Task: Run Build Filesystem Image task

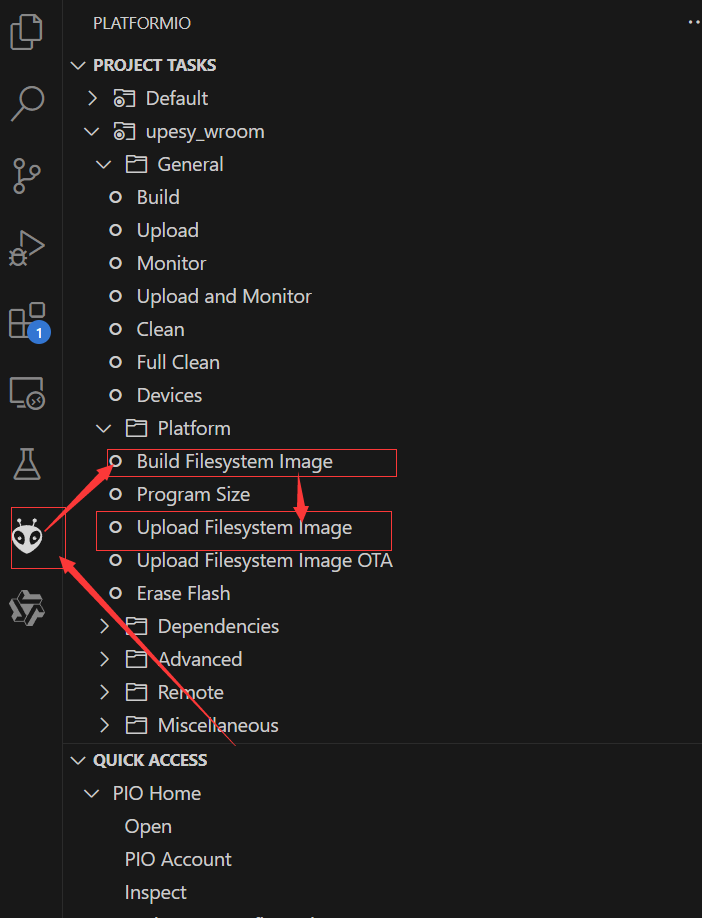Action: [x=235, y=462]
